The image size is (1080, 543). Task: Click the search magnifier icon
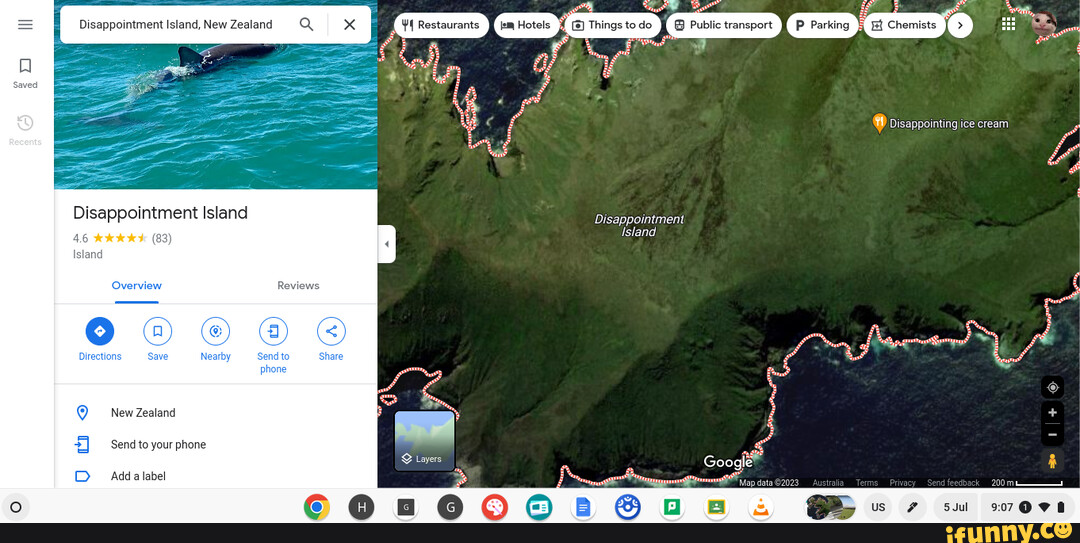(x=306, y=25)
